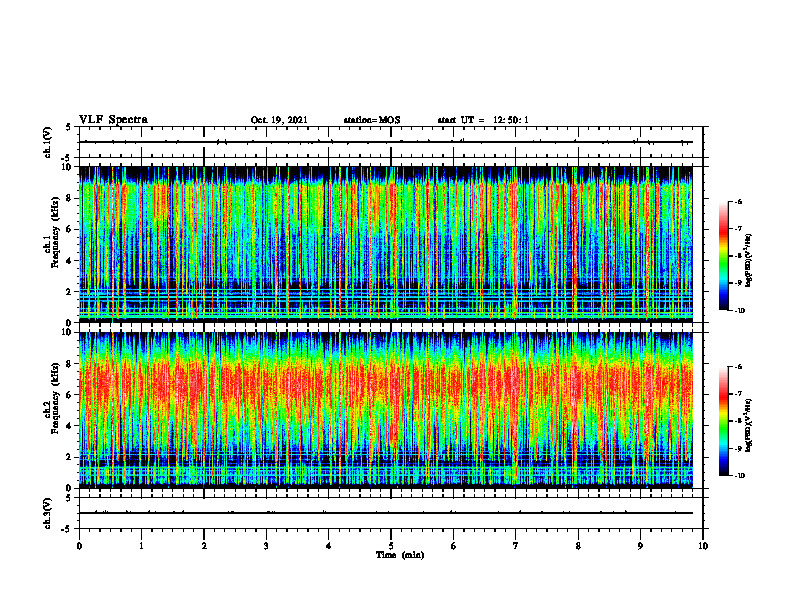Viewport: 792px width, 612px height.
Task: Click the ch.2 frequency axis "6" tick label
Action: pyautogui.click(x=70, y=395)
